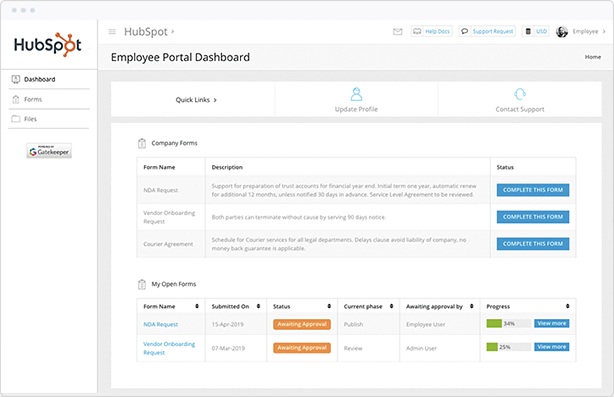This screenshot has height=397, width=614.
Task: Complete the Courier Agreement form
Action: pyautogui.click(x=533, y=244)
